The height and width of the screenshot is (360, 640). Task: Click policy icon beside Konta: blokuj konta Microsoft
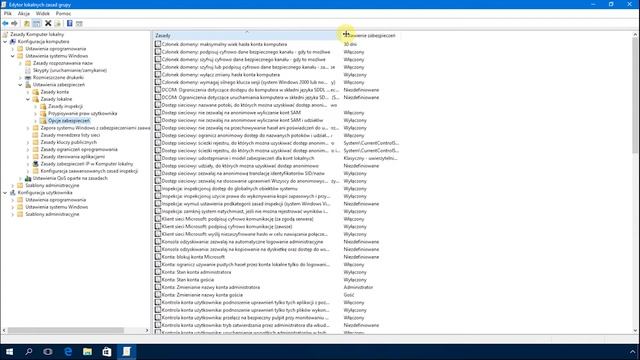click(x=158, y=257)
